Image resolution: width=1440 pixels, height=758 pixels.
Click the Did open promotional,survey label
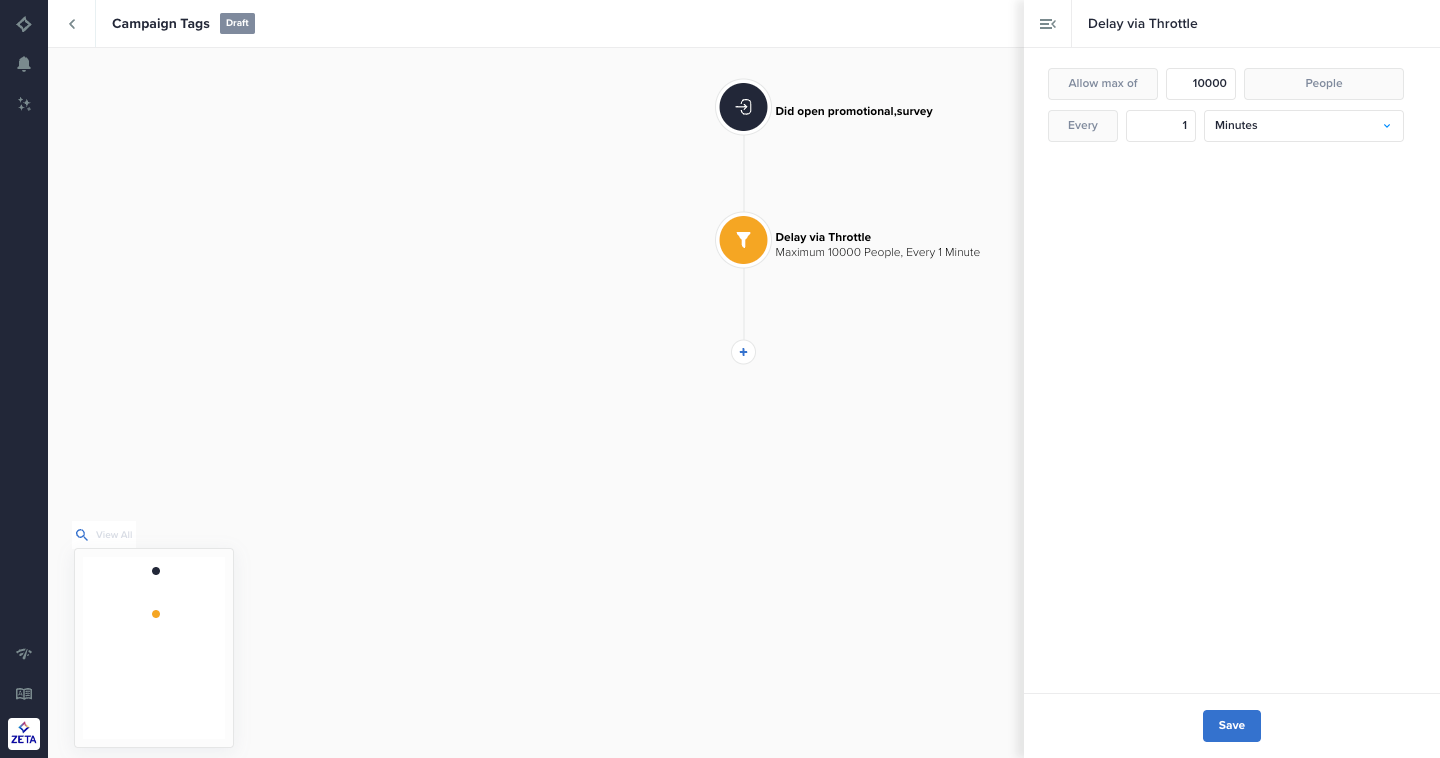tap(853, 111)
